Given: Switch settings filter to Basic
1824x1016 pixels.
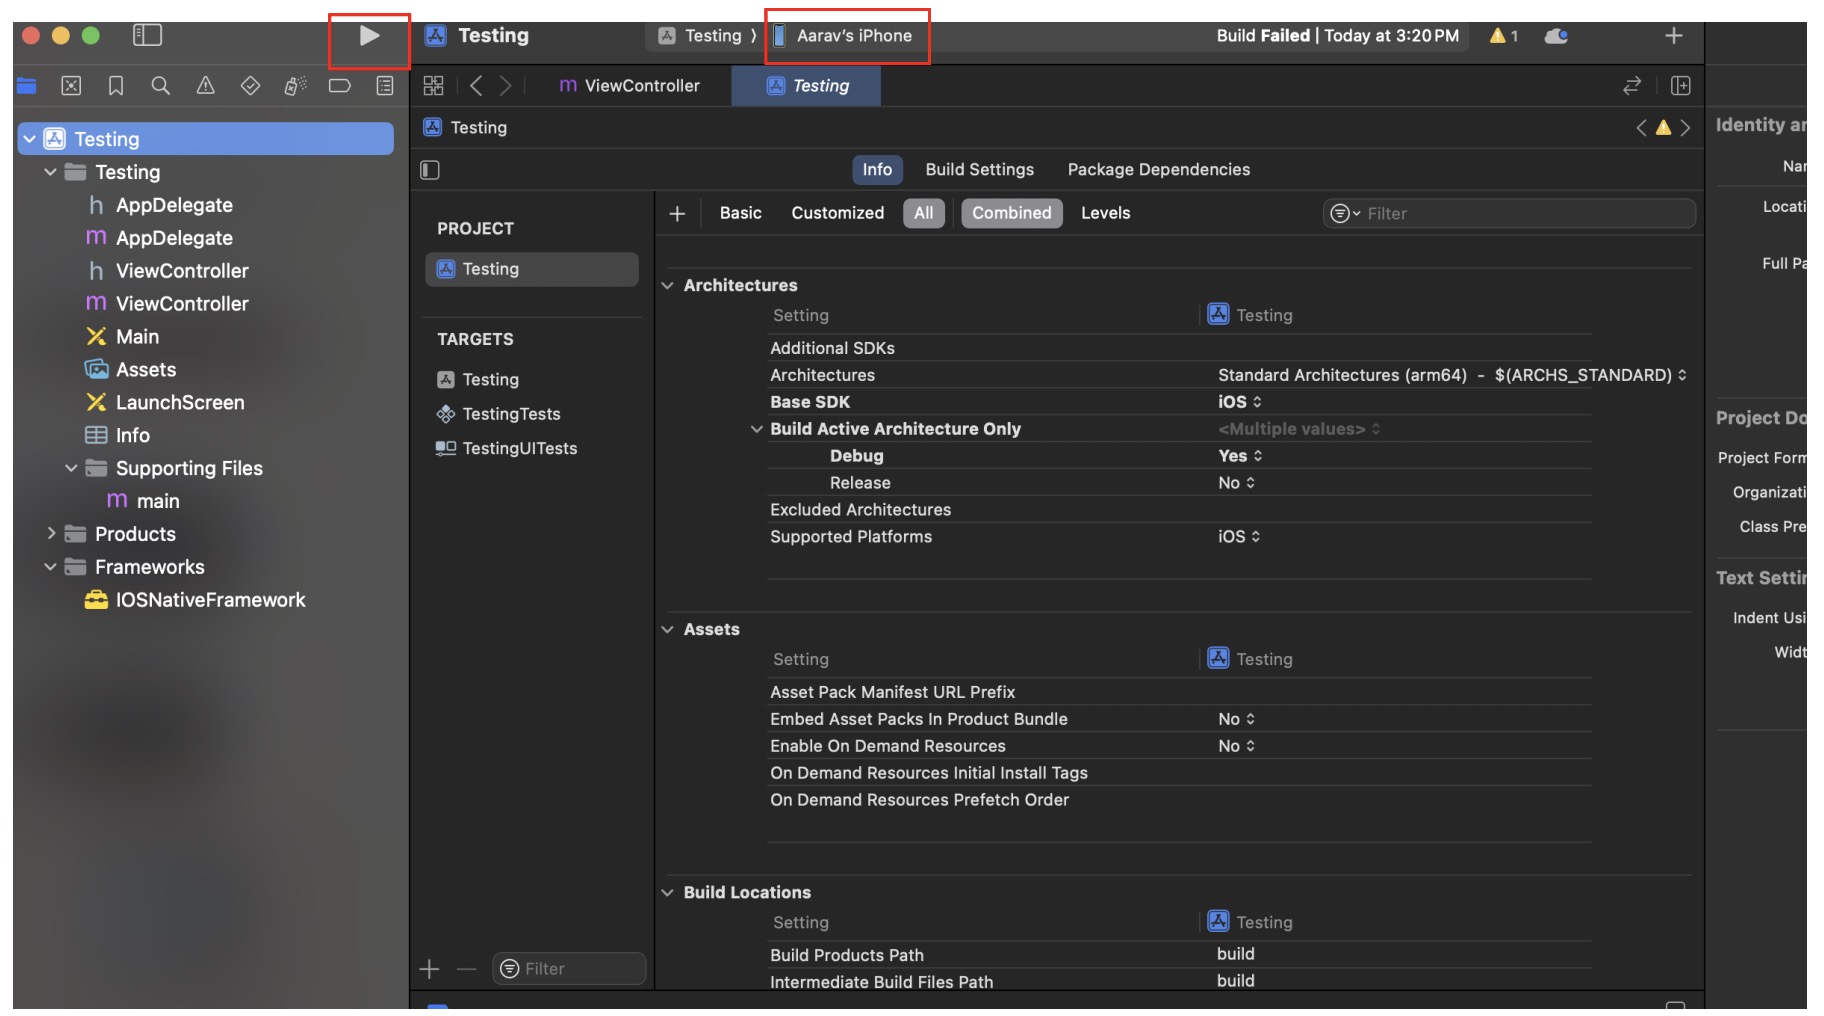Looking at the screenshot, I should click(740, 213).
